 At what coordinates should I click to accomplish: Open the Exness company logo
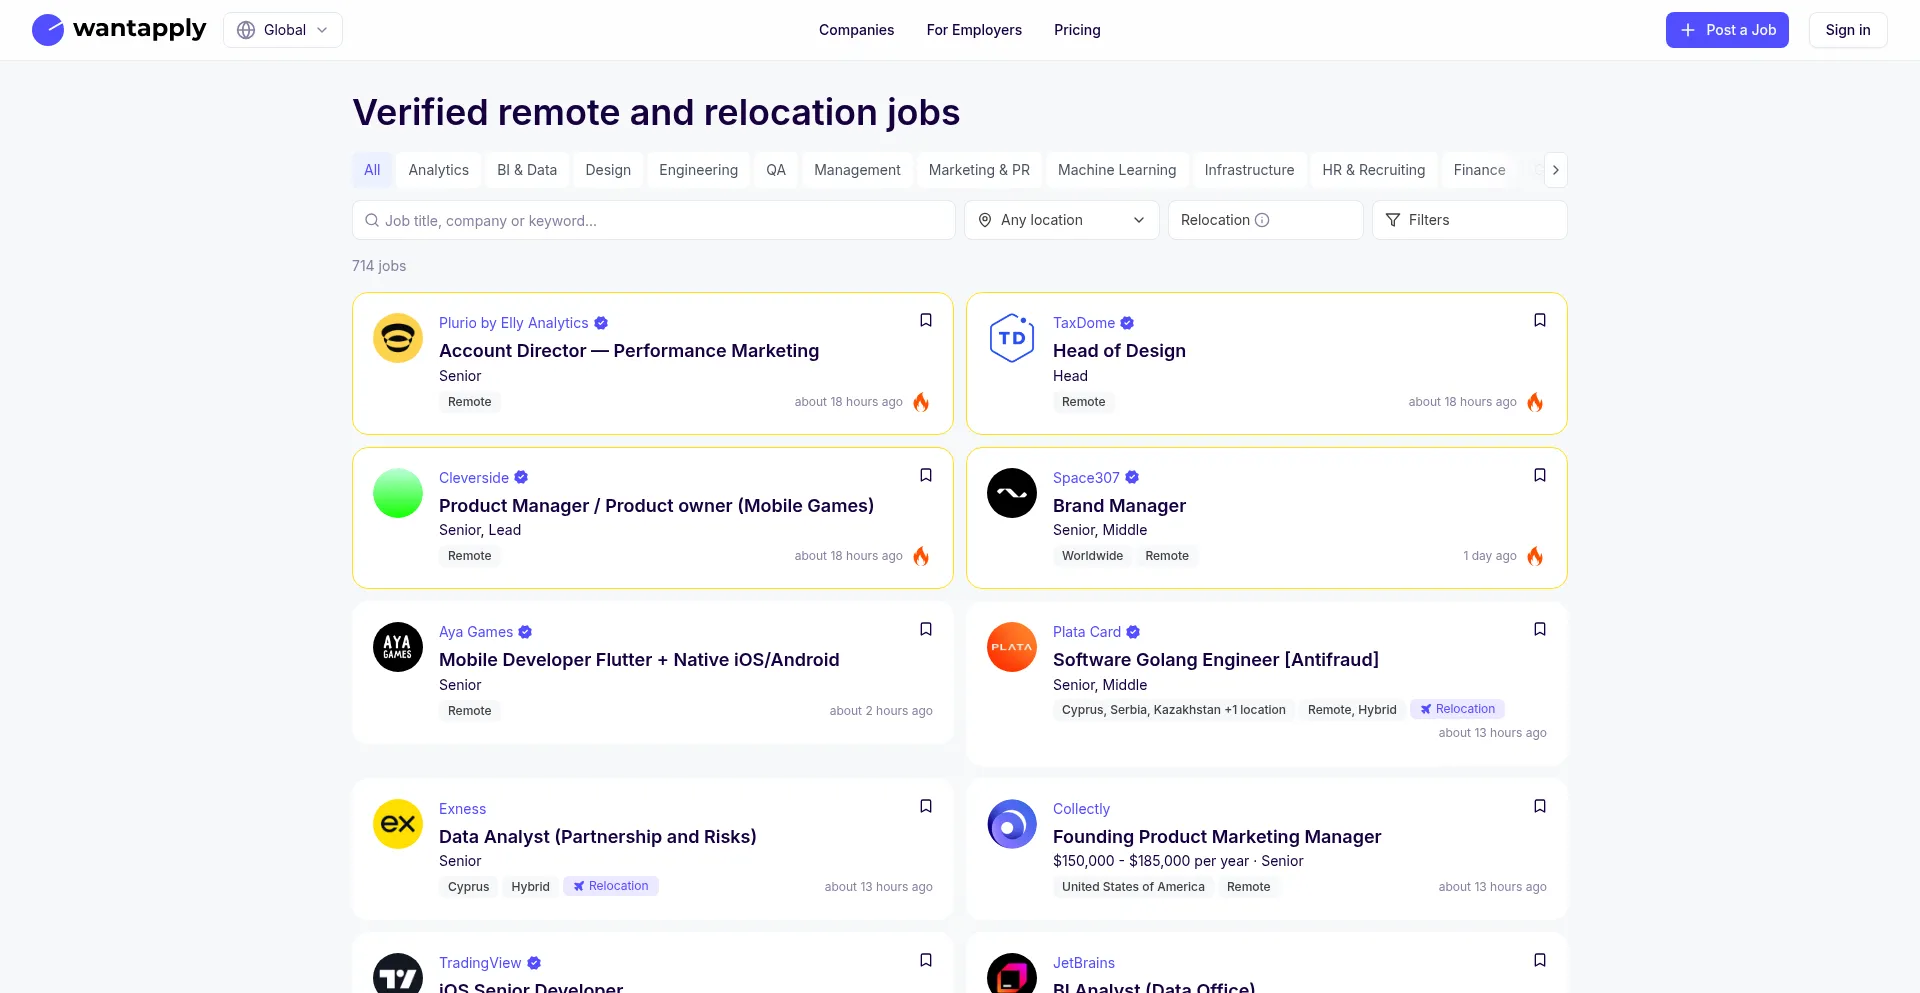pos(398,824)
